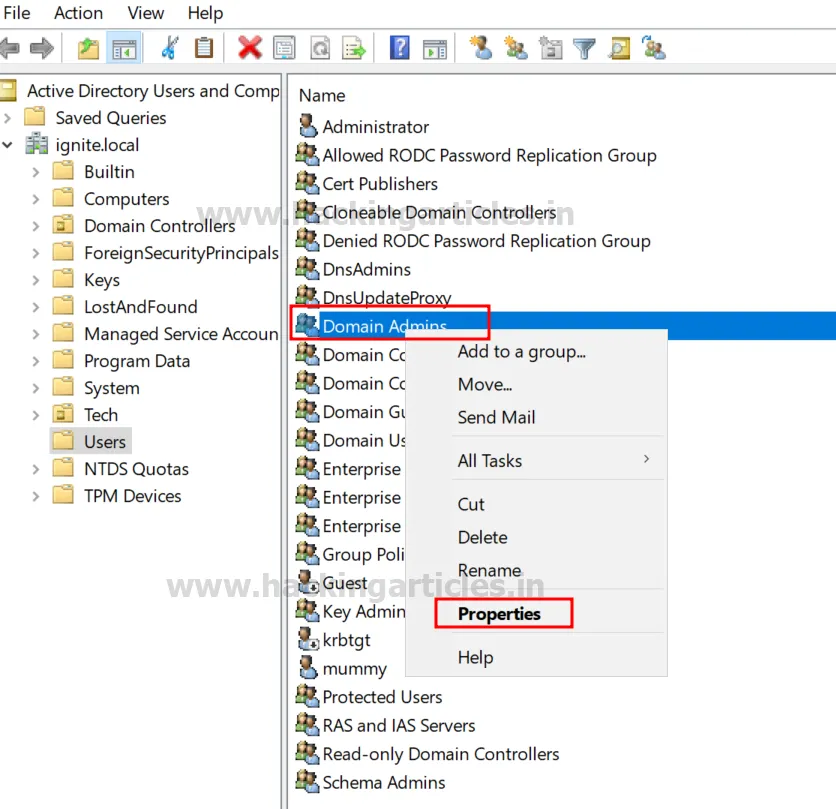836x809 pixels.
Task: Choose Add to a group option
Action: tap(521, 351)
